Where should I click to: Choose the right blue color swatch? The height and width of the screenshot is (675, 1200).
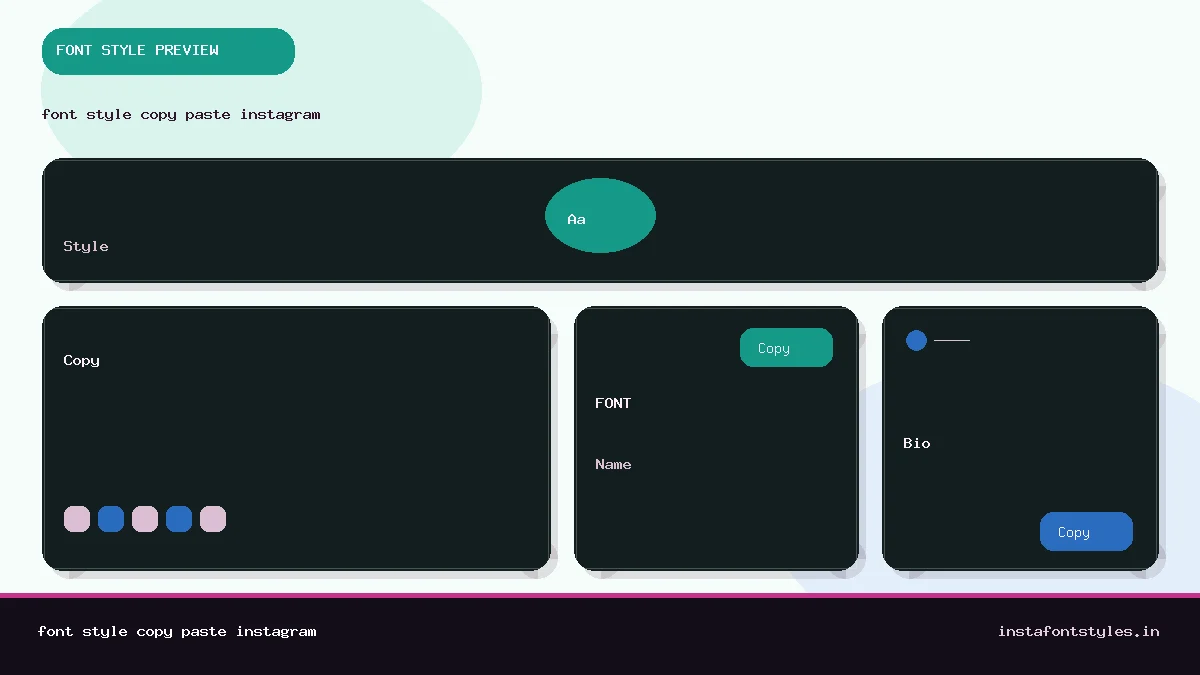[179, 519]
